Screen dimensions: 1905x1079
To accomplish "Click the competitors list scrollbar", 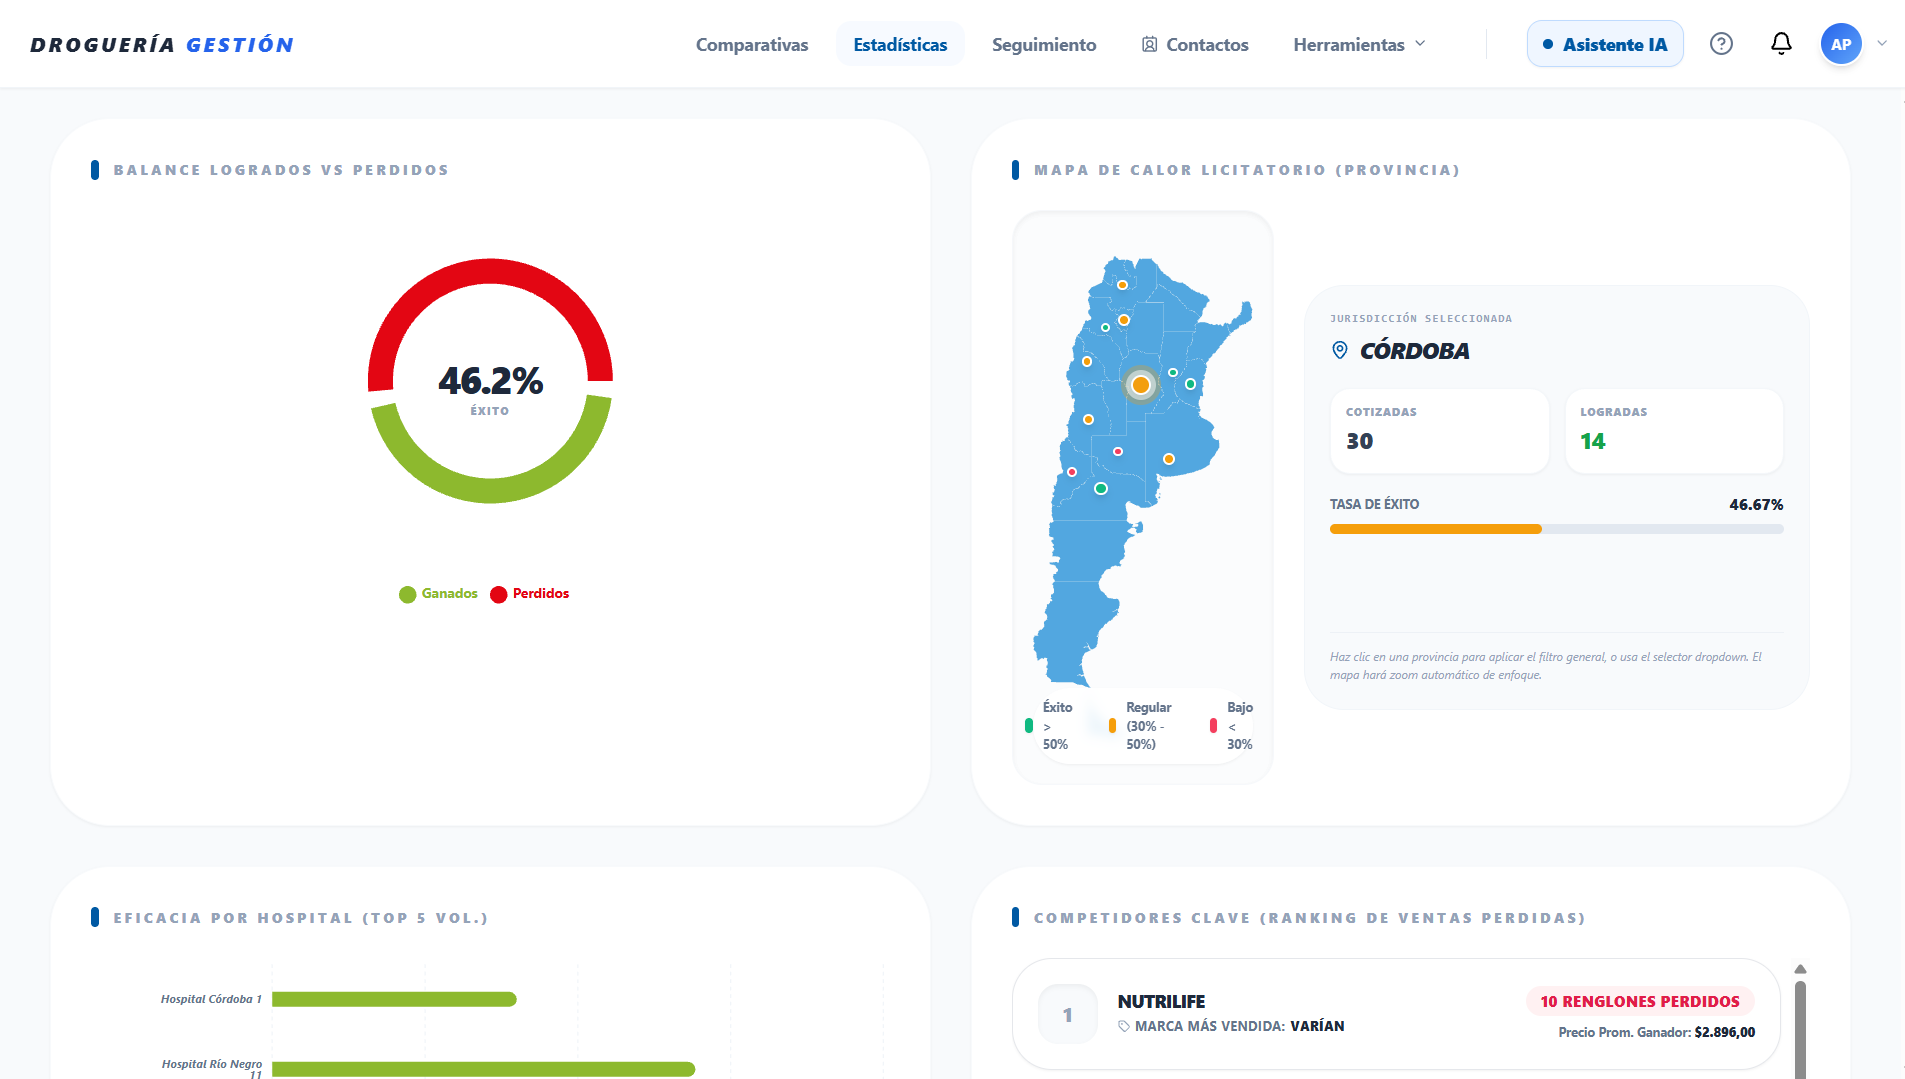I will [1800, 1029].
